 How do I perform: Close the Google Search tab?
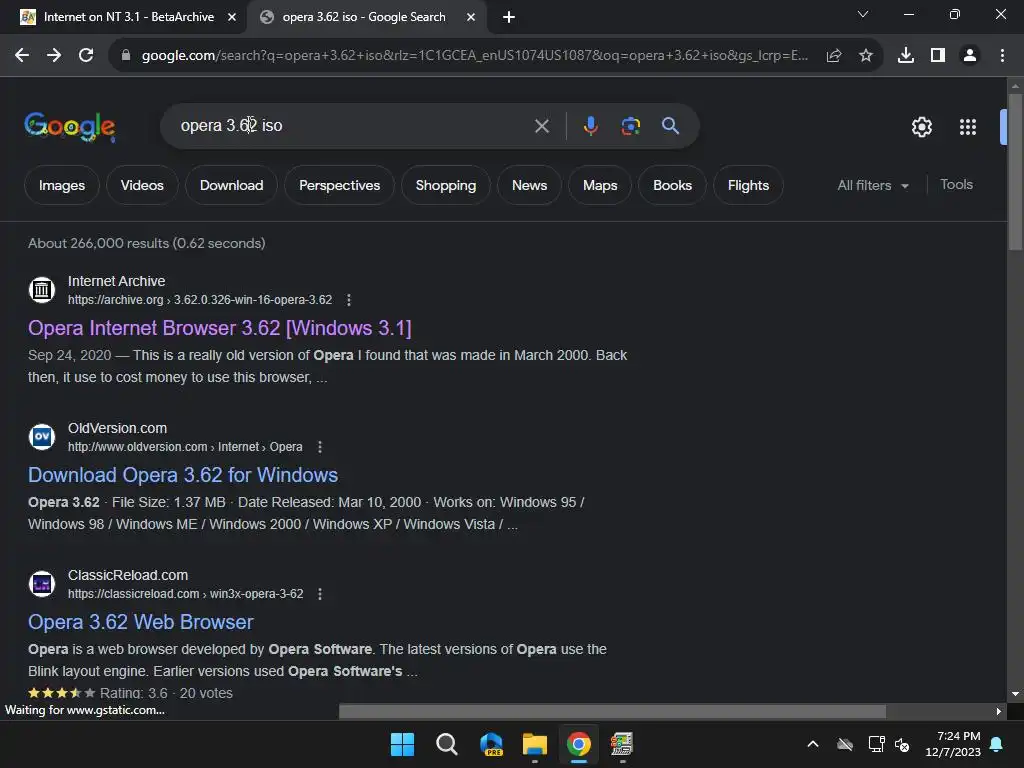(x=471, y=17)
